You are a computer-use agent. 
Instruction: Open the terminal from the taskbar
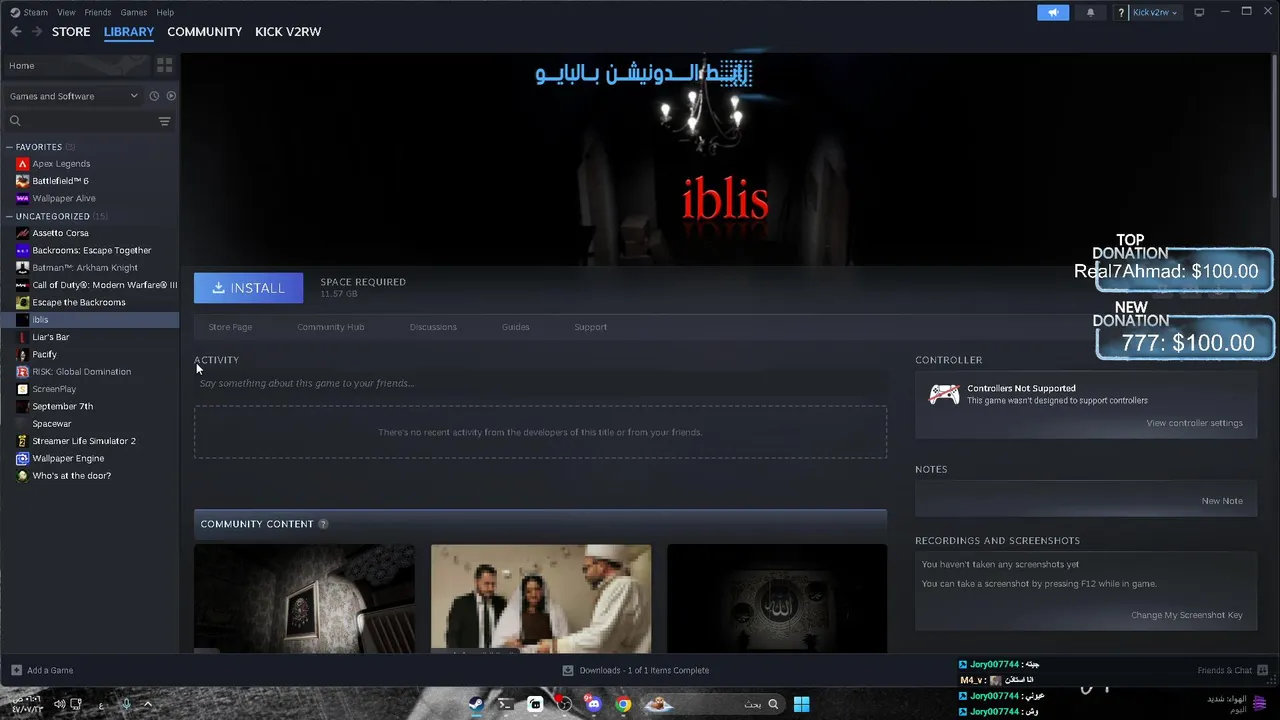pos(506,704)
